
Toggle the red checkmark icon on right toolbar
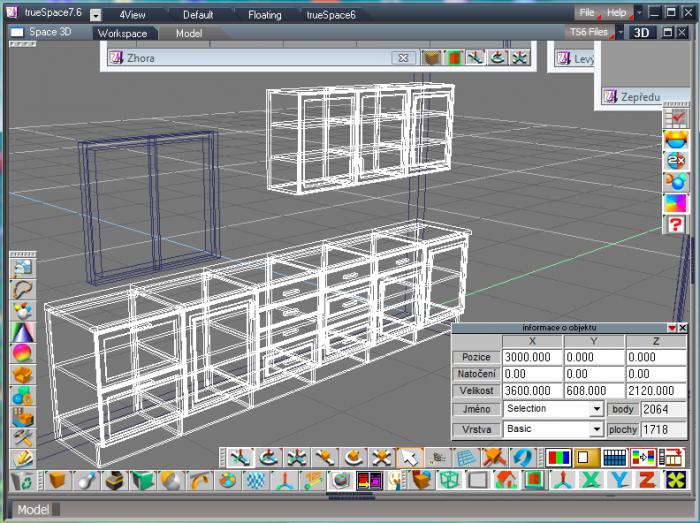point(676,118)
